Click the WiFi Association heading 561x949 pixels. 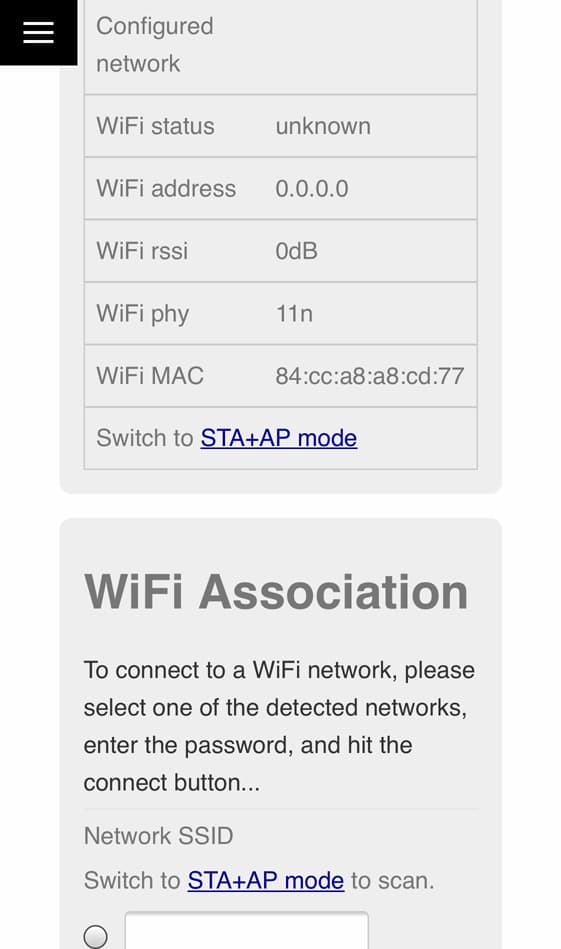276,592
